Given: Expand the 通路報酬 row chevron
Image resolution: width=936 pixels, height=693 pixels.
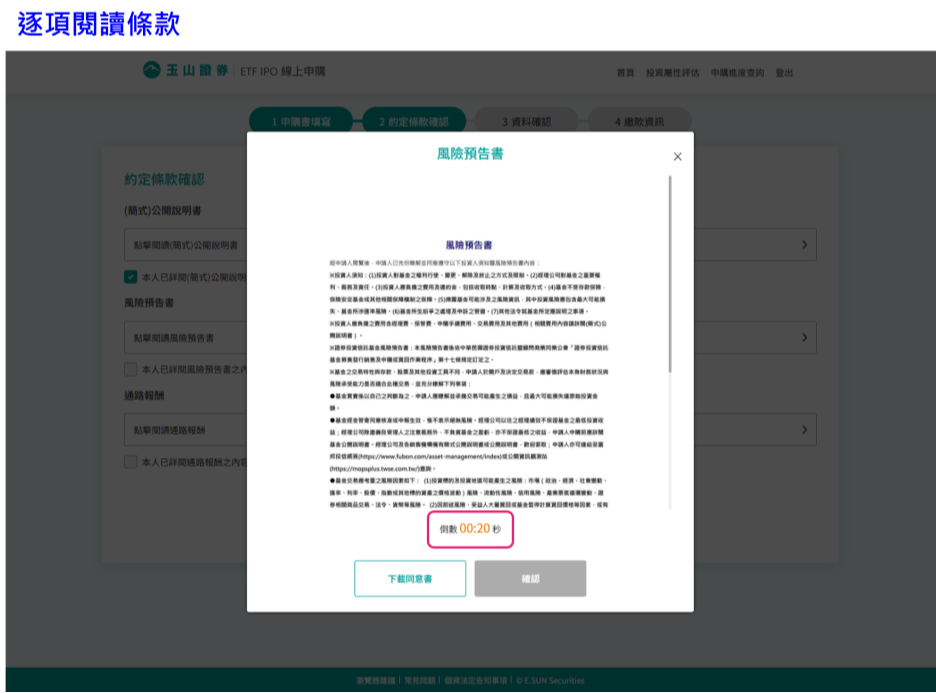Looking at the screenshot, I should click(x=804, y=430).
